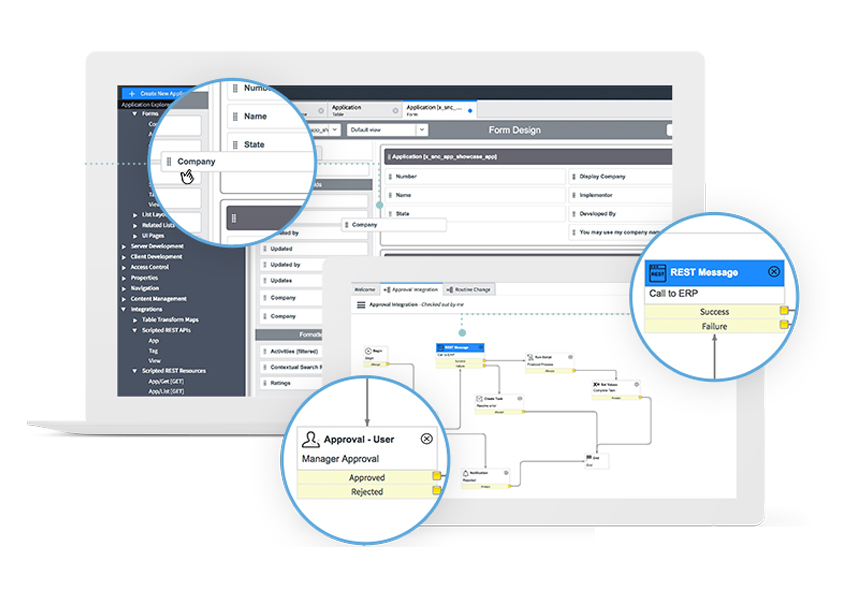
Task: Click the Notification bell activity icon
Action: pos(466,473)
